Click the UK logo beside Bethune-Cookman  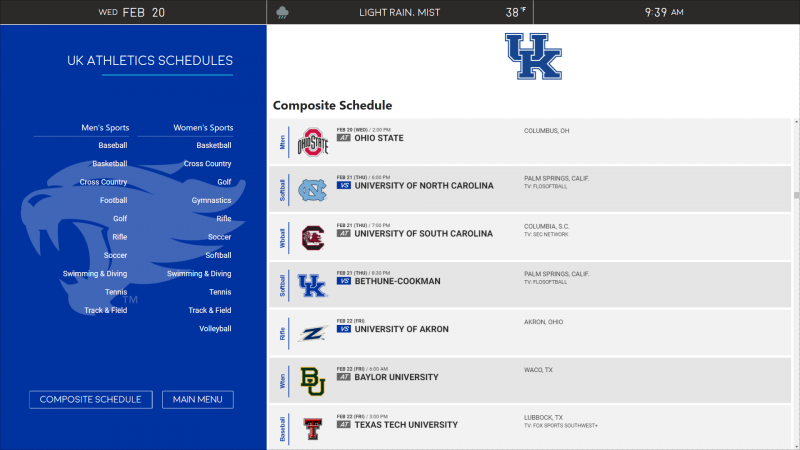(312, 286)
